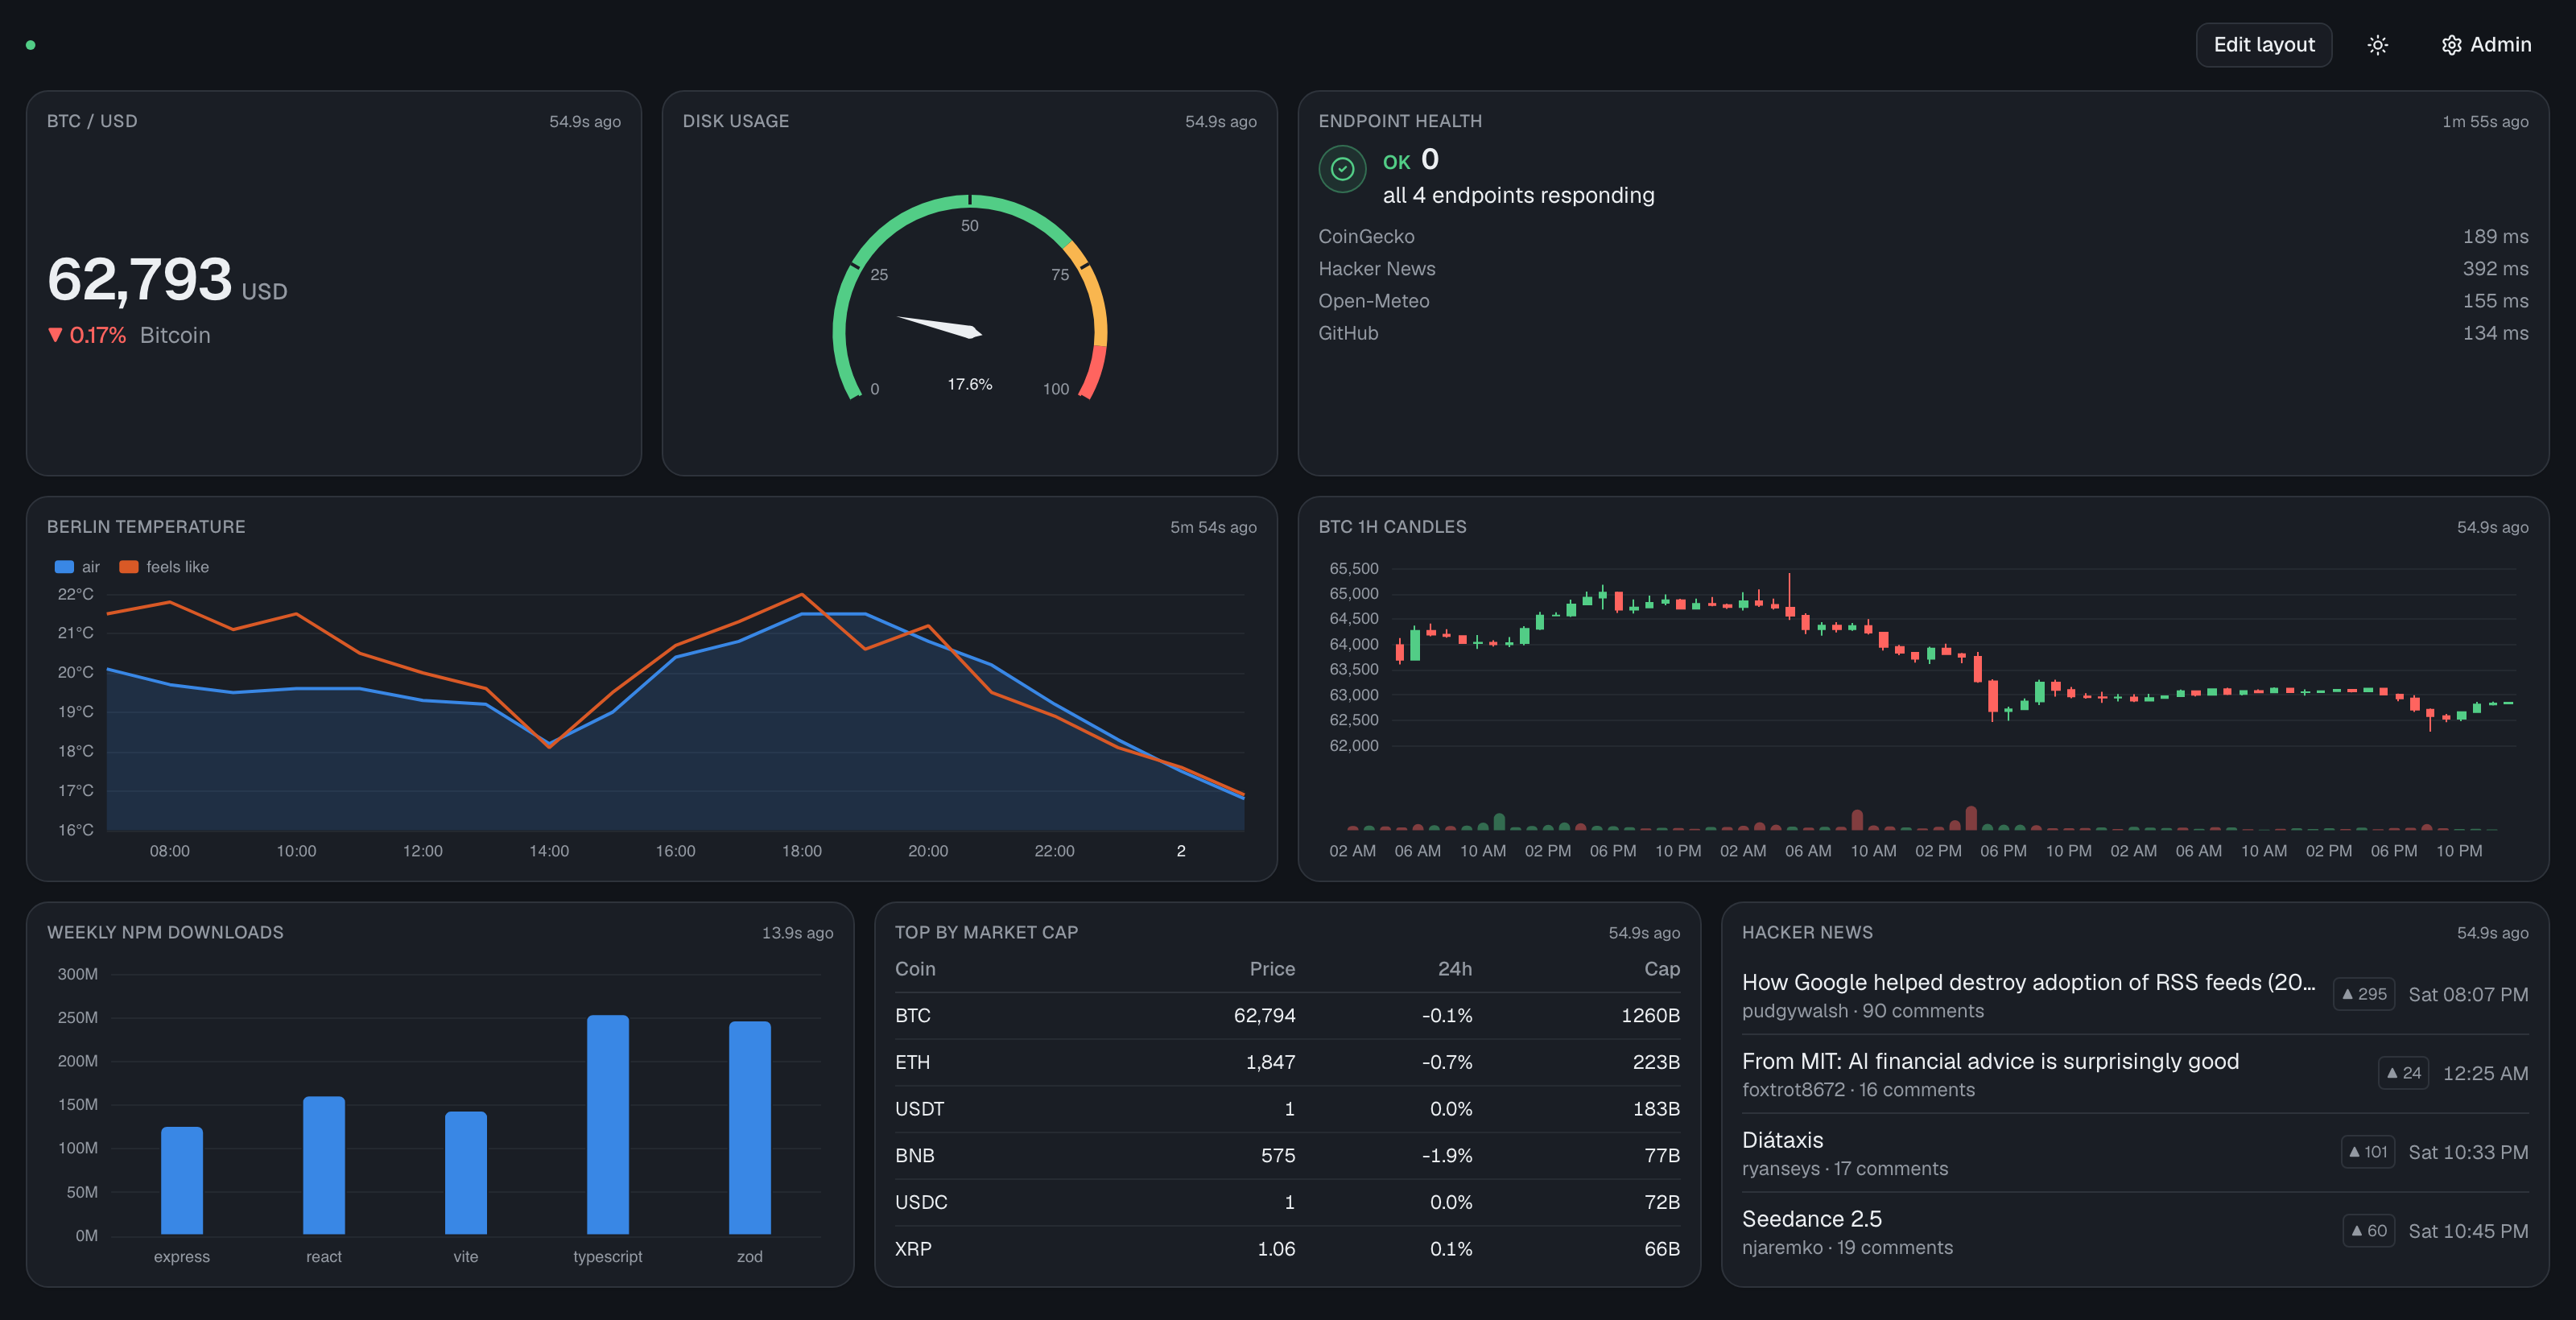Click the BTC / USD widget title
The width and height of the screenshot is (2576, 1320).
pos(92,121)
